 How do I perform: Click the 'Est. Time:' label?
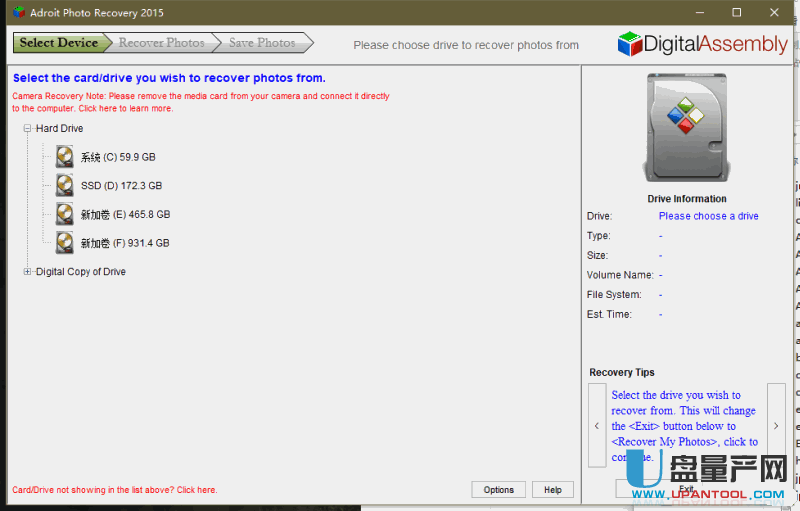[x=609, y=314]
